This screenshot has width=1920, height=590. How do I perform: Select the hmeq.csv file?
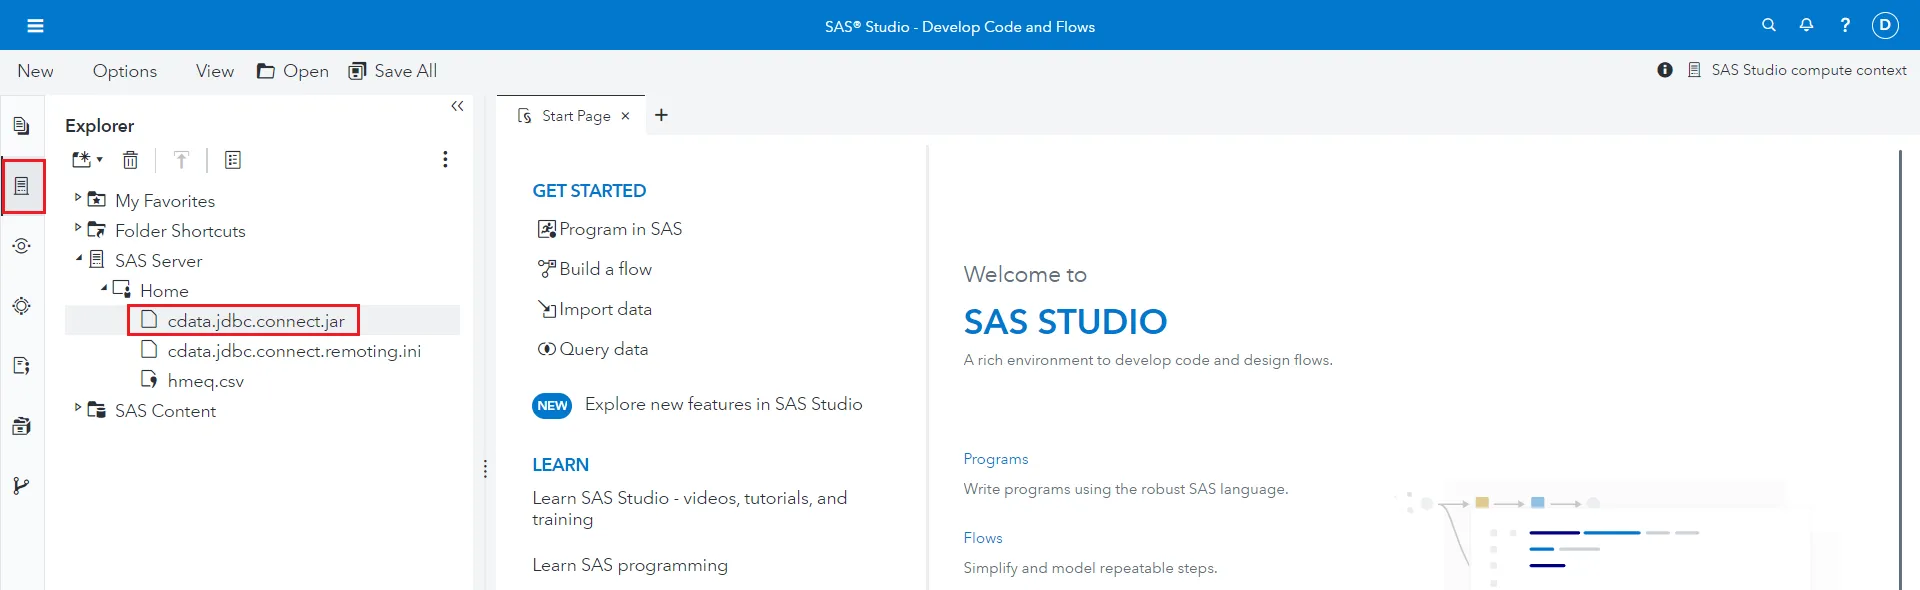(x=205, y=381)
